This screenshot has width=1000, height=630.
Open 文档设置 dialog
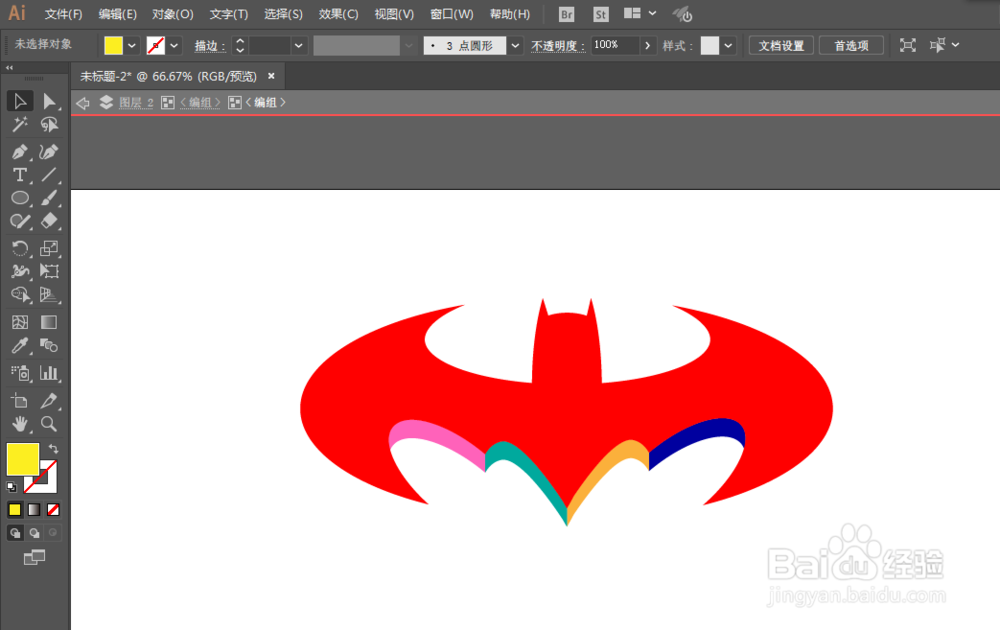coord(780,45)
